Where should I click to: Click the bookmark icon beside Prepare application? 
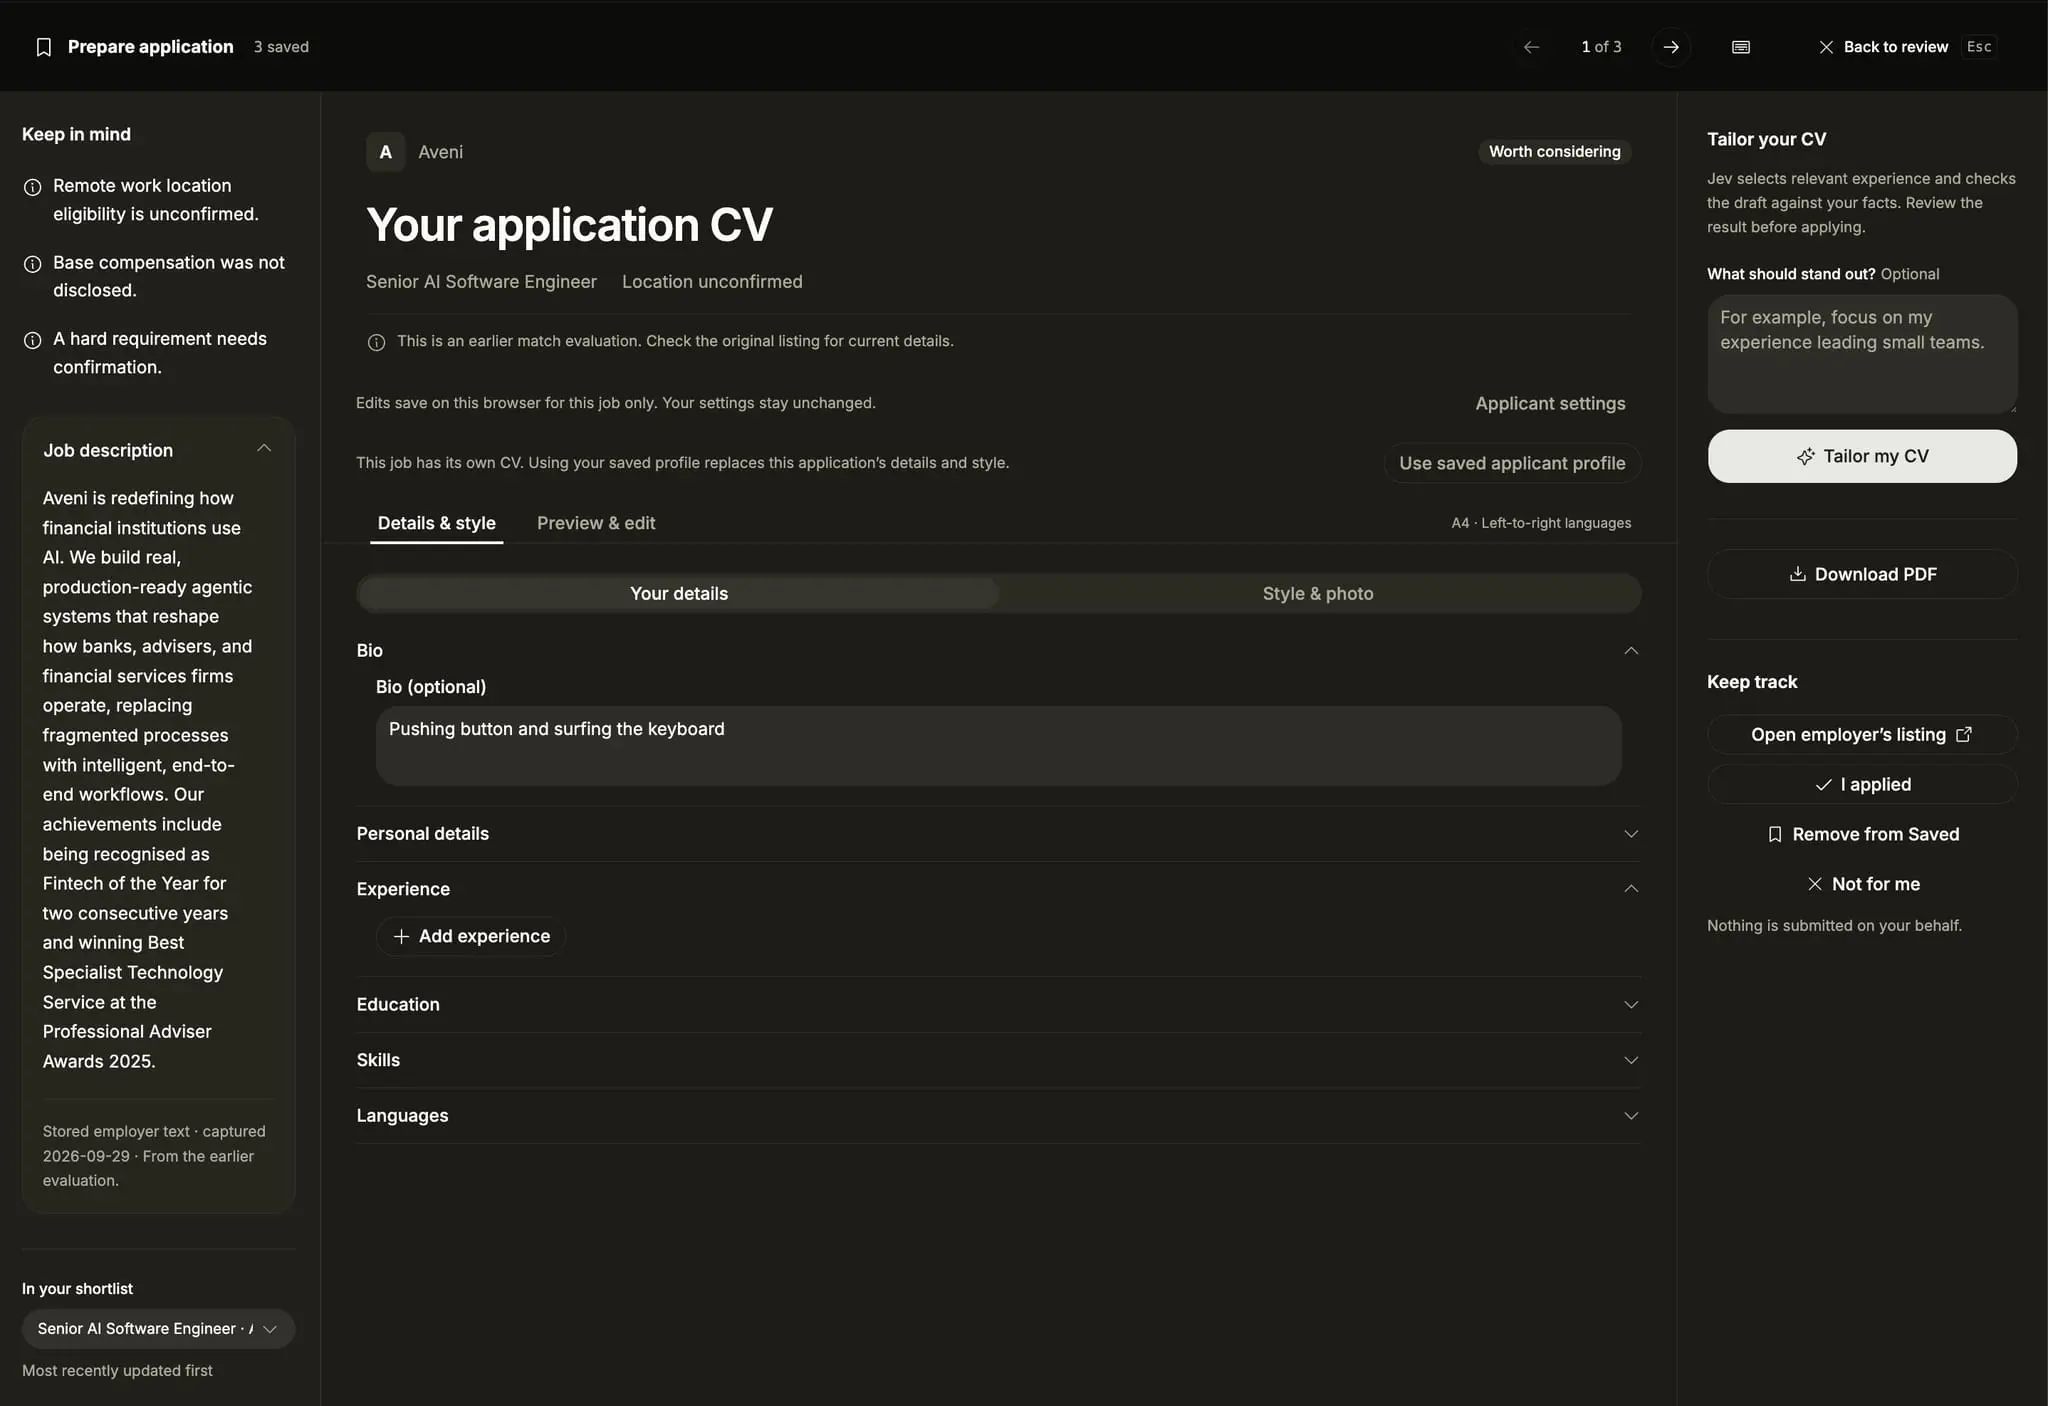[x=43, y=47]
